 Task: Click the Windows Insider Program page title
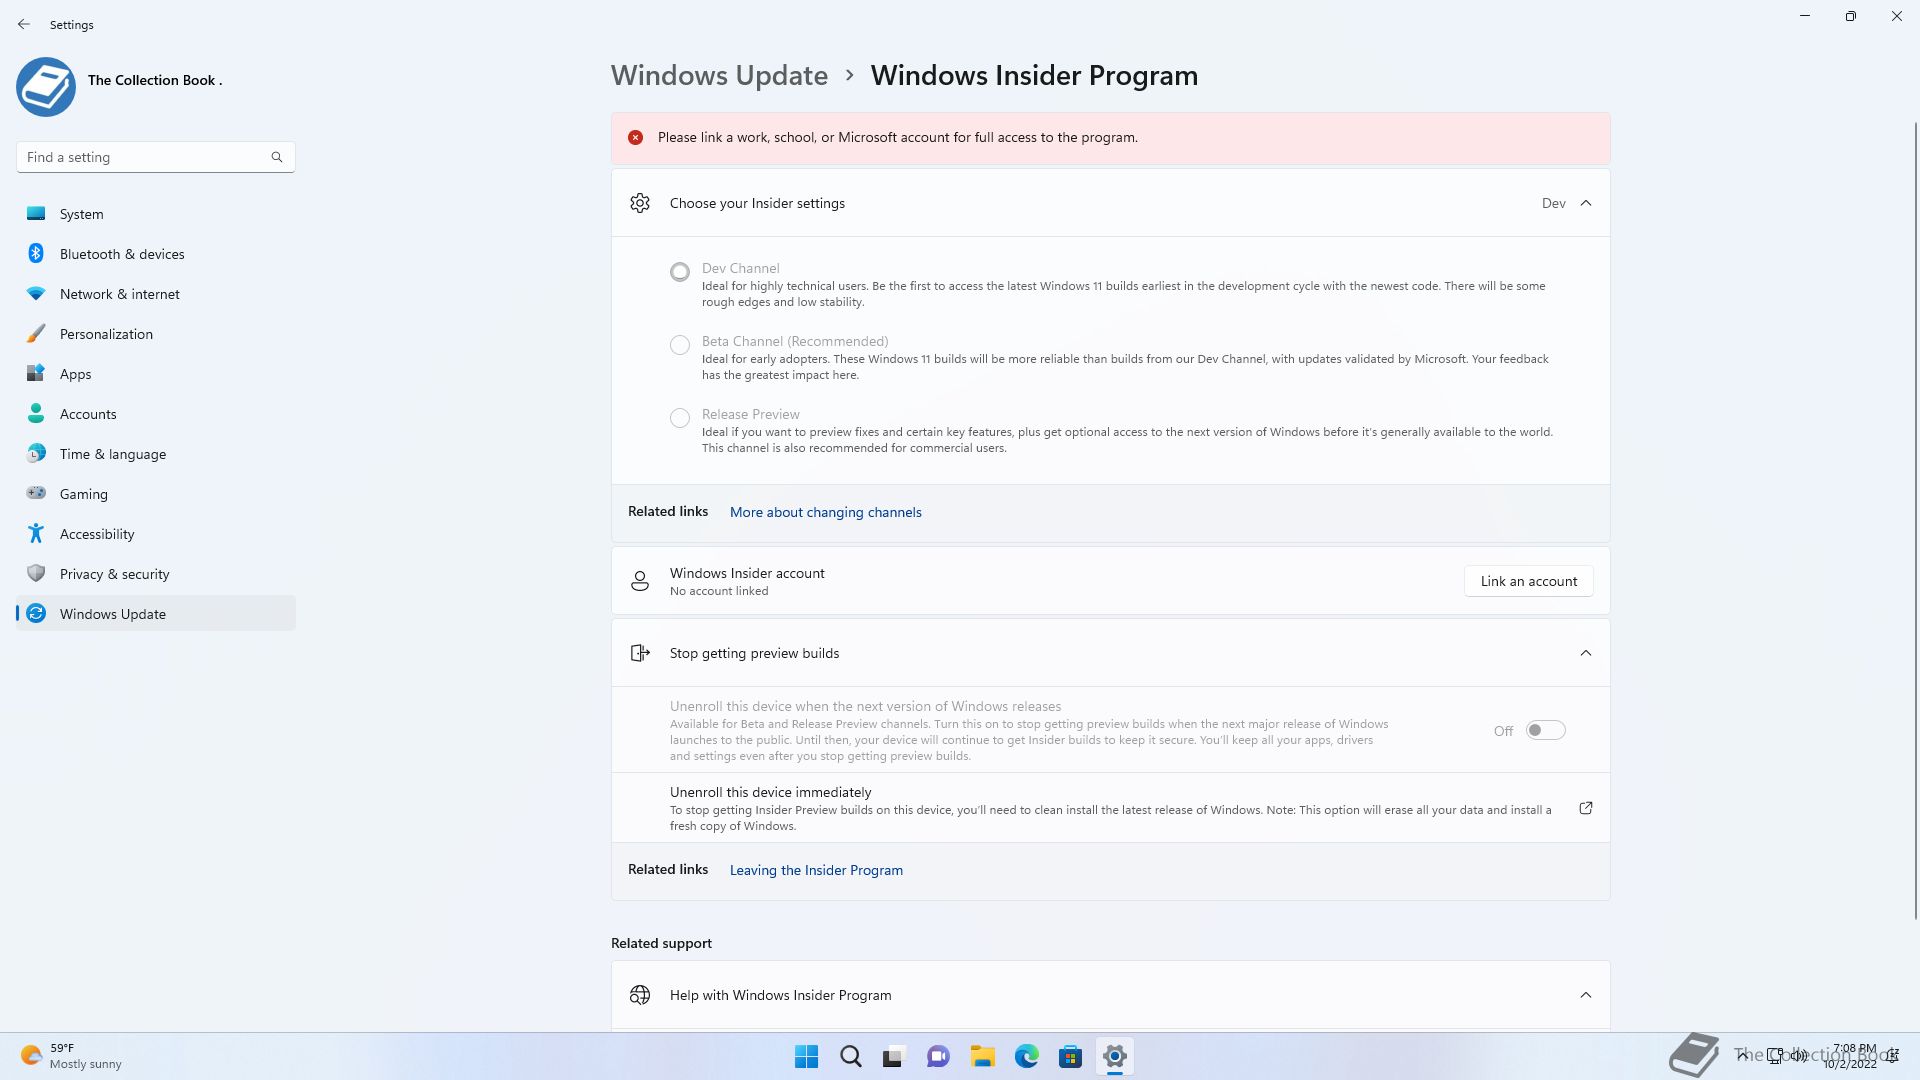(x=1034, y=75)
